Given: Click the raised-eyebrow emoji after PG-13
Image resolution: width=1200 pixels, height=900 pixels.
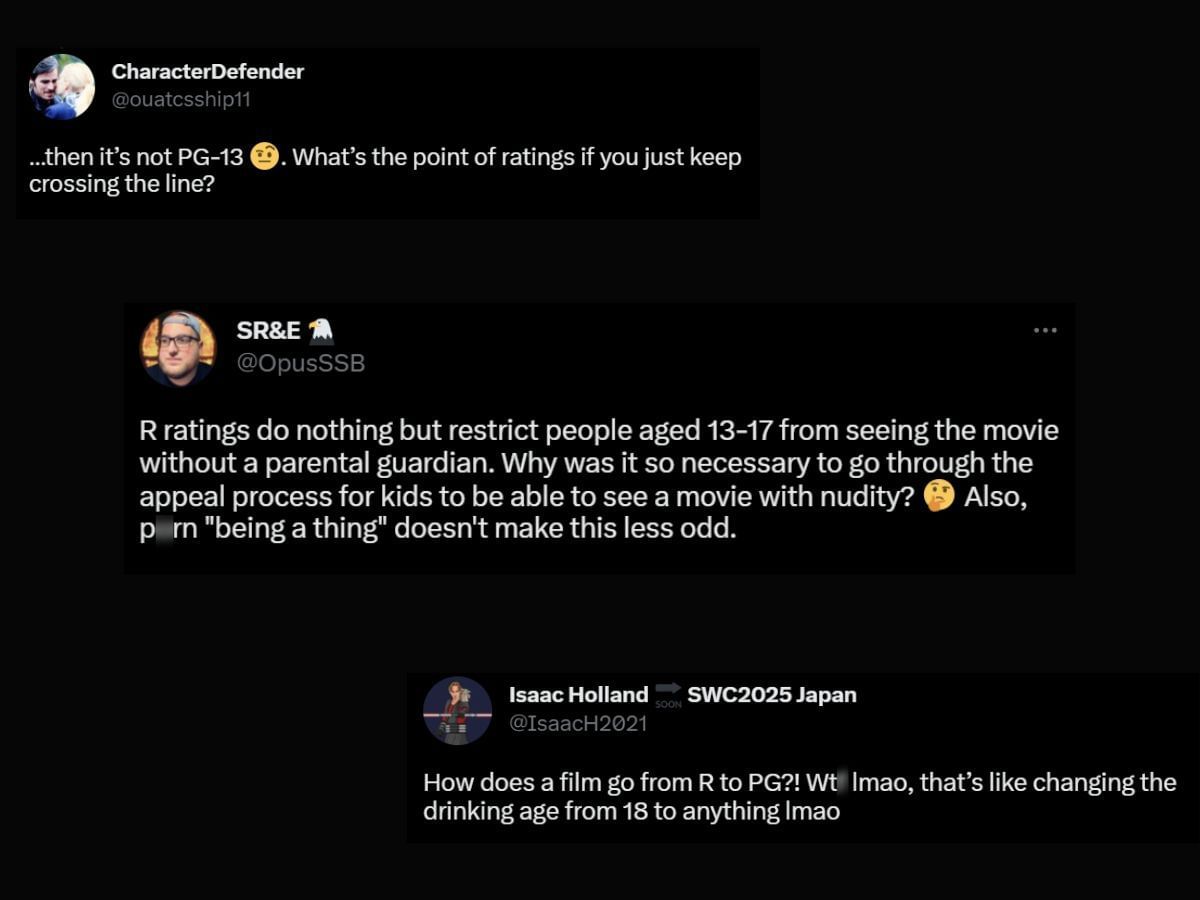Looking at the screenshot, I should pos(264,158).
